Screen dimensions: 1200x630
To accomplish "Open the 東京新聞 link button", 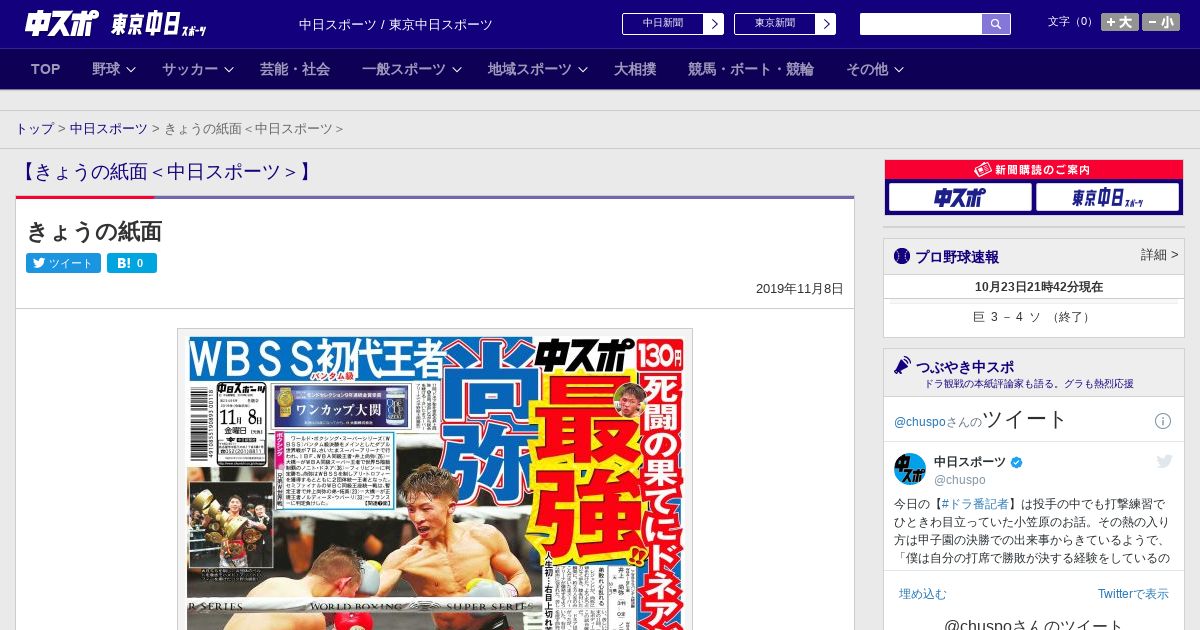I will point(774,24).
